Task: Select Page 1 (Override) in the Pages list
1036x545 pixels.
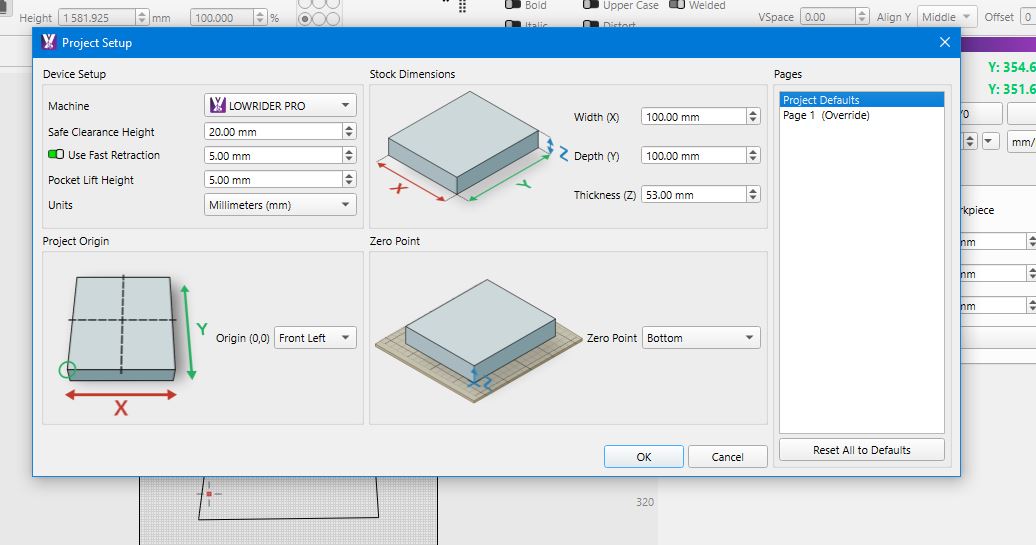Action: [x=862, y=115]
